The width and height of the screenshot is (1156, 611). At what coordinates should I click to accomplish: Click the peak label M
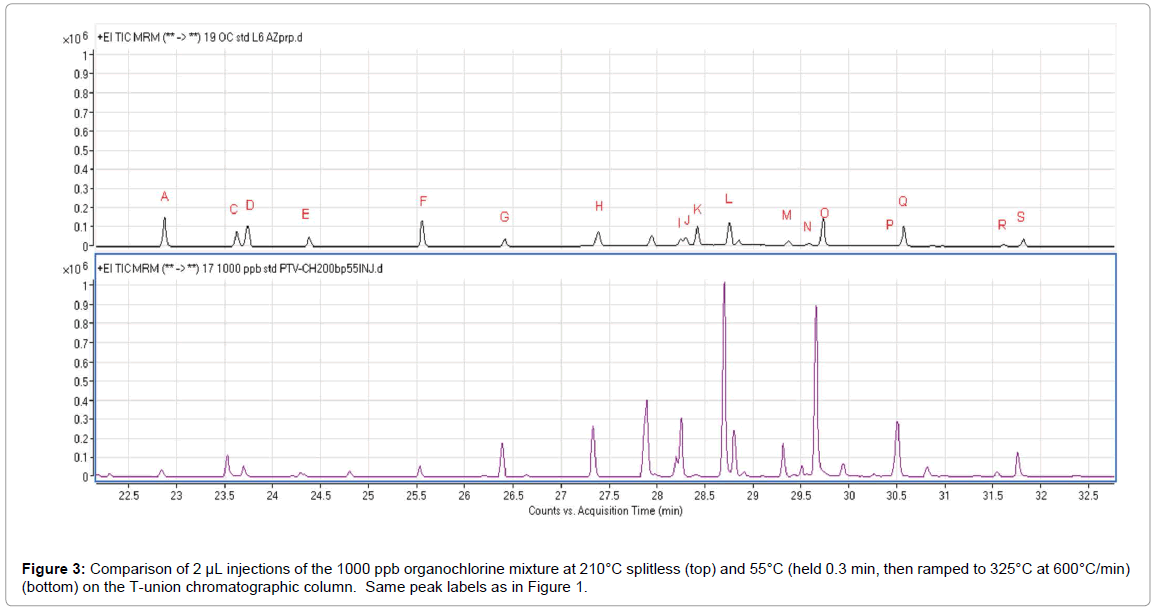click(x=786, y=215)
